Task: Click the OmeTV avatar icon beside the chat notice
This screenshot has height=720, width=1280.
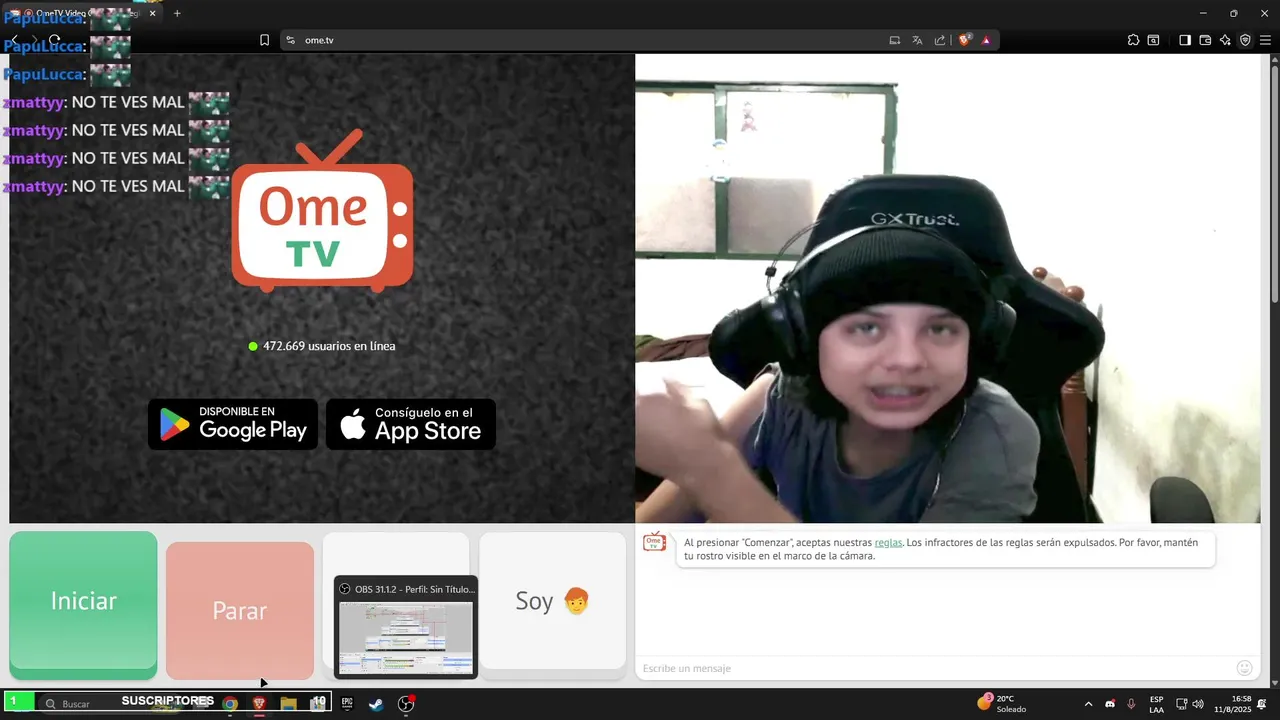Action: [x=654, y=542]
